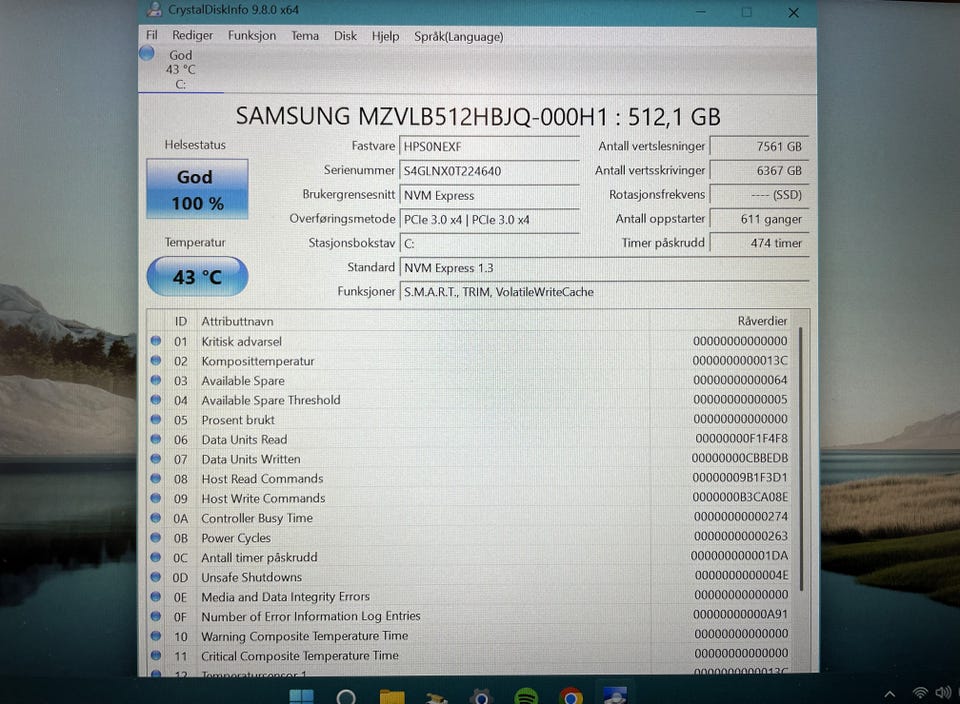Image resolution: width=960 pixels, height=704 pixels.
Task: Select the Unsafe Shutdowns attribute name
Action: [x=252, y=577]
